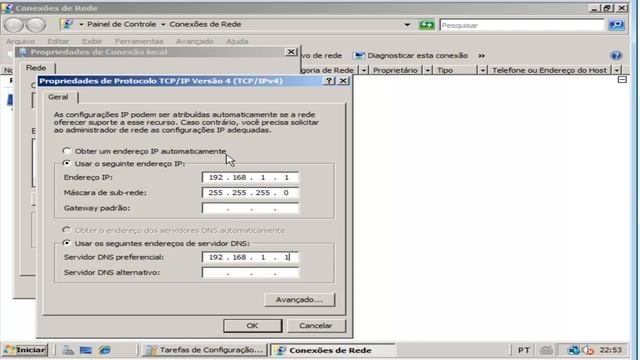Switch to Conexões de Rede taskbar item
The width and height of the screenshot is (640, 360).
coord(332,350)
